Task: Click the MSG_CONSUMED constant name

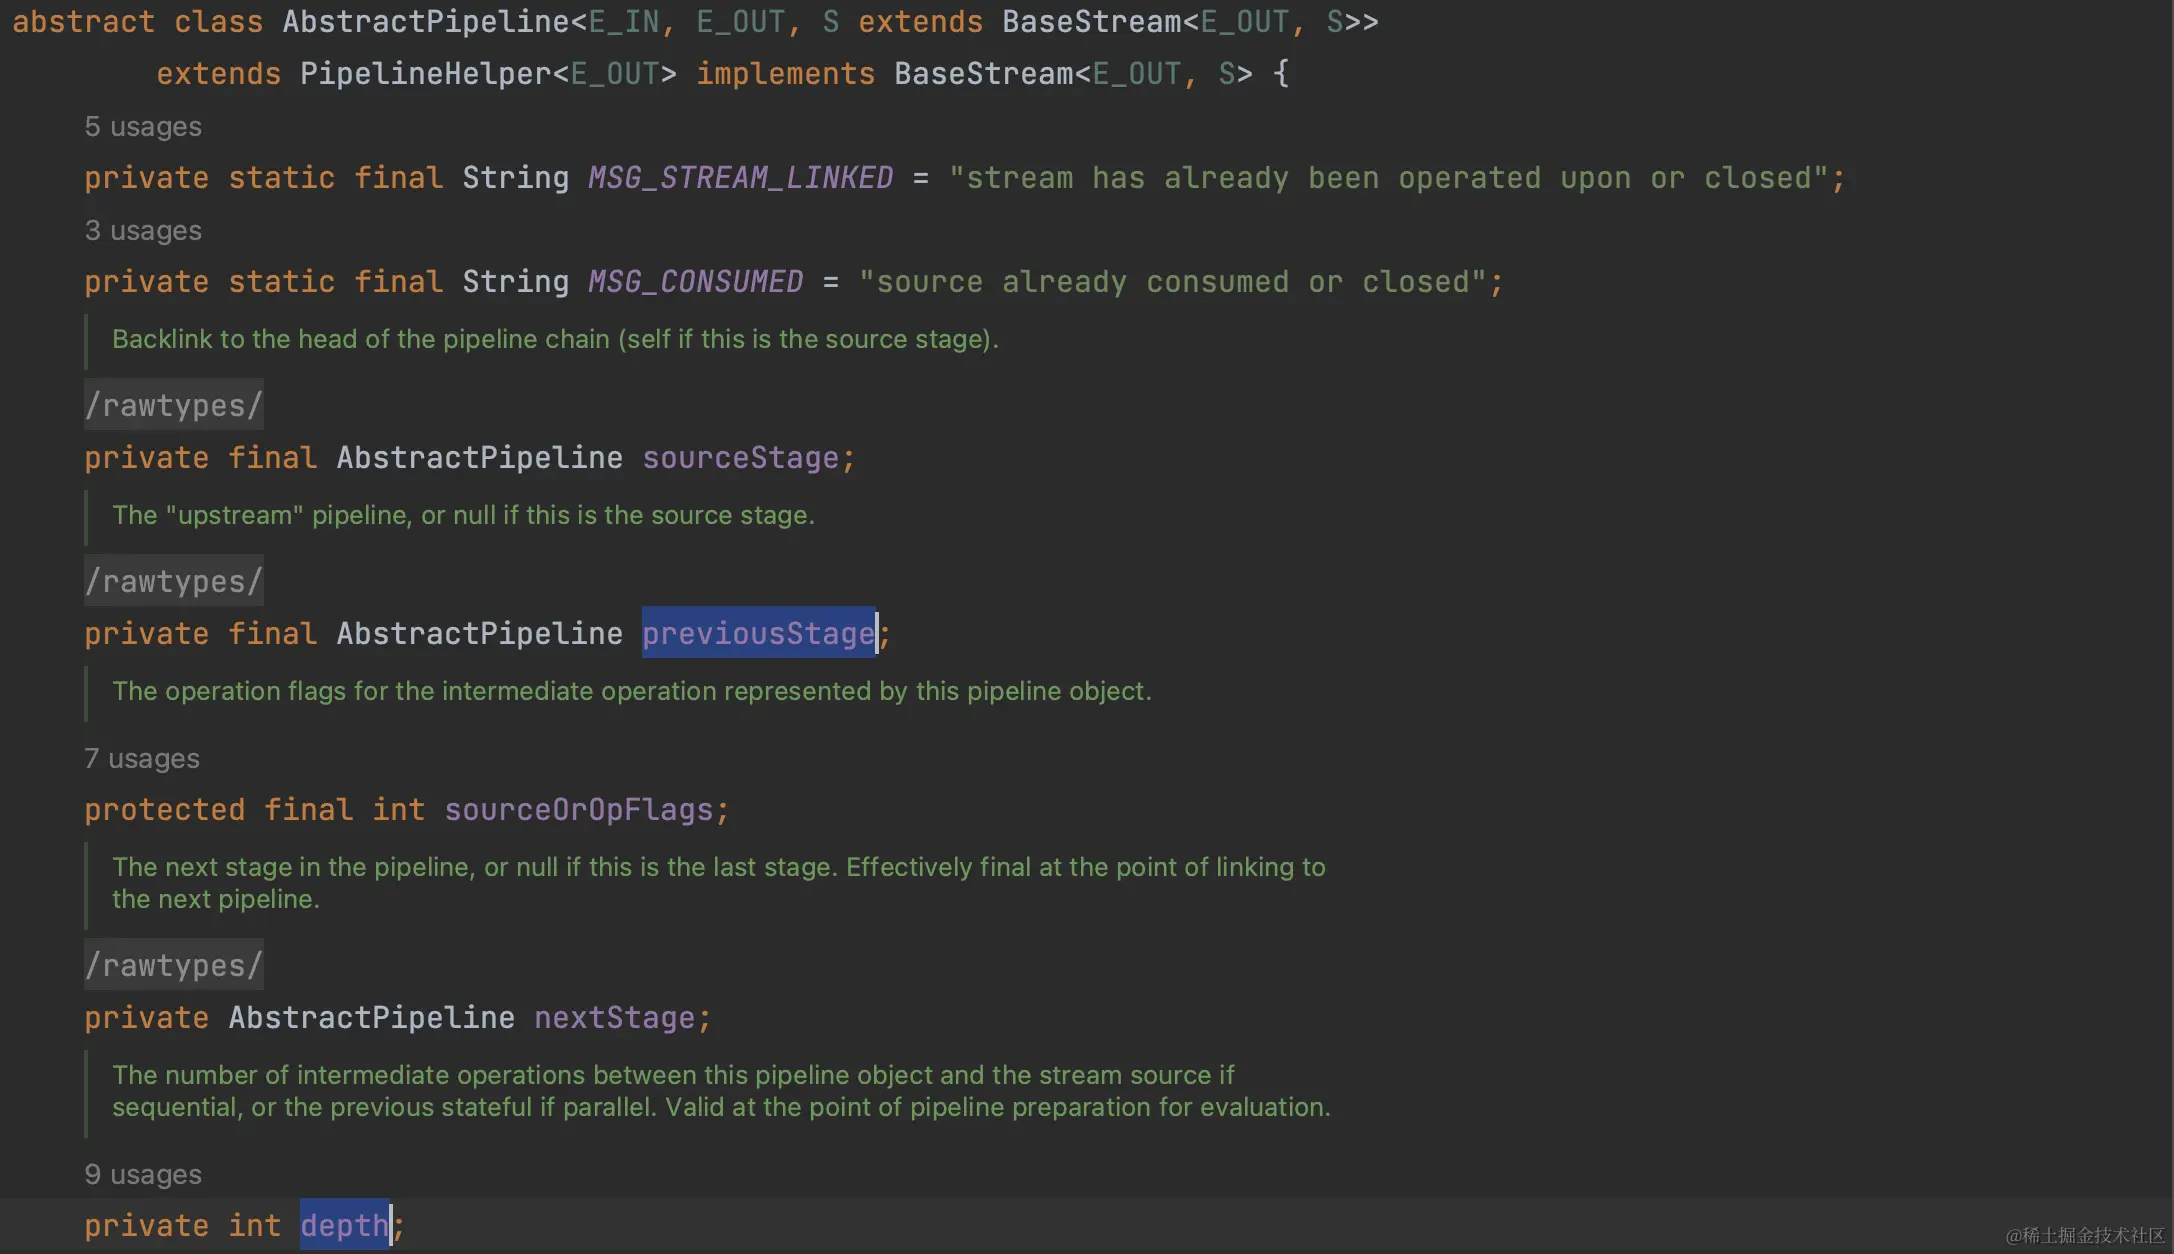Action: tap(695, 282)
